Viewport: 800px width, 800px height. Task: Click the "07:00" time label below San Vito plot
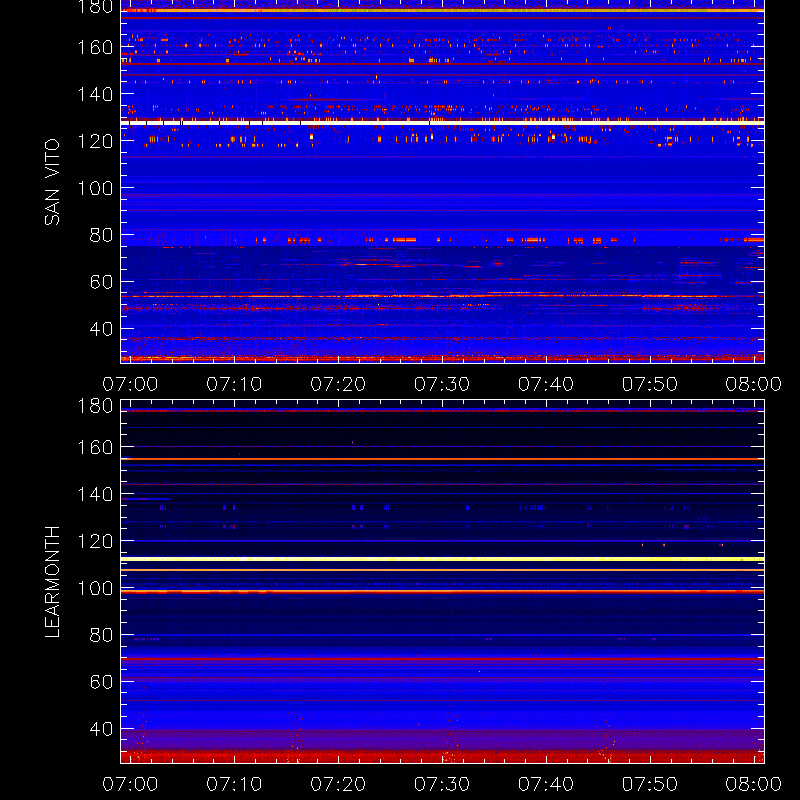tap(130, 384)
